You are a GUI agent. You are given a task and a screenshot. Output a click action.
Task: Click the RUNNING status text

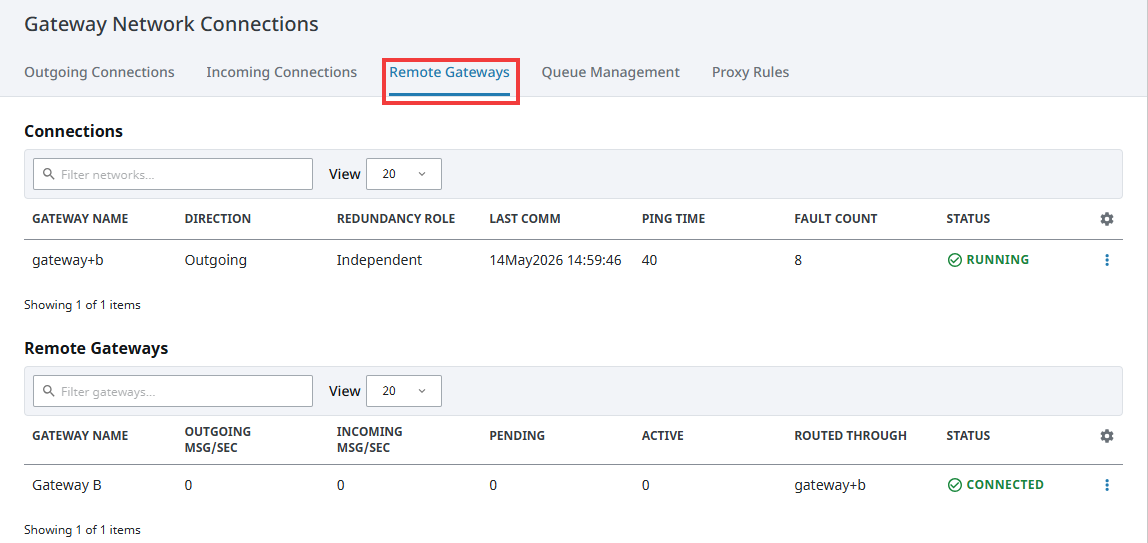coord(998,260)
